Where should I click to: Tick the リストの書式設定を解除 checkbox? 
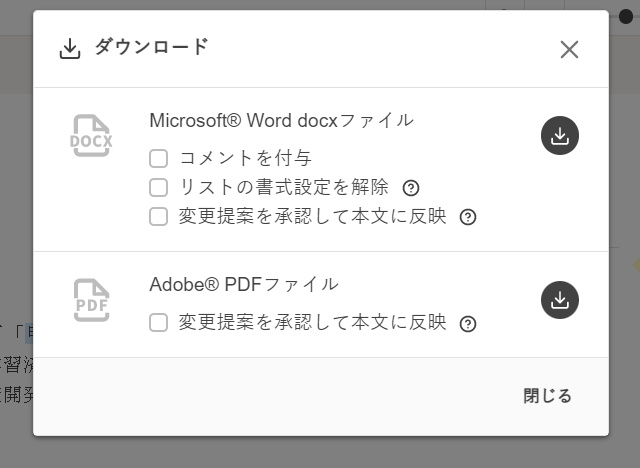(158, 187)
